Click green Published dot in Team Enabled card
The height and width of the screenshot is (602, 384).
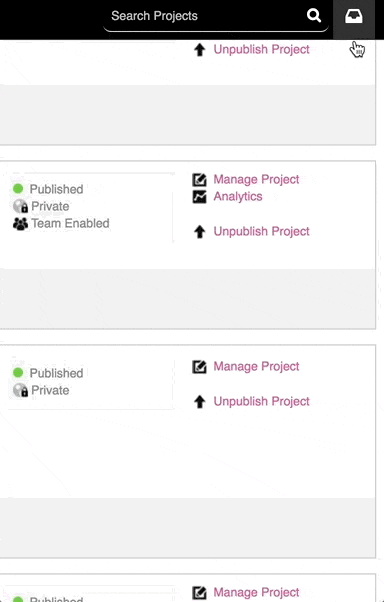(18, 189)
